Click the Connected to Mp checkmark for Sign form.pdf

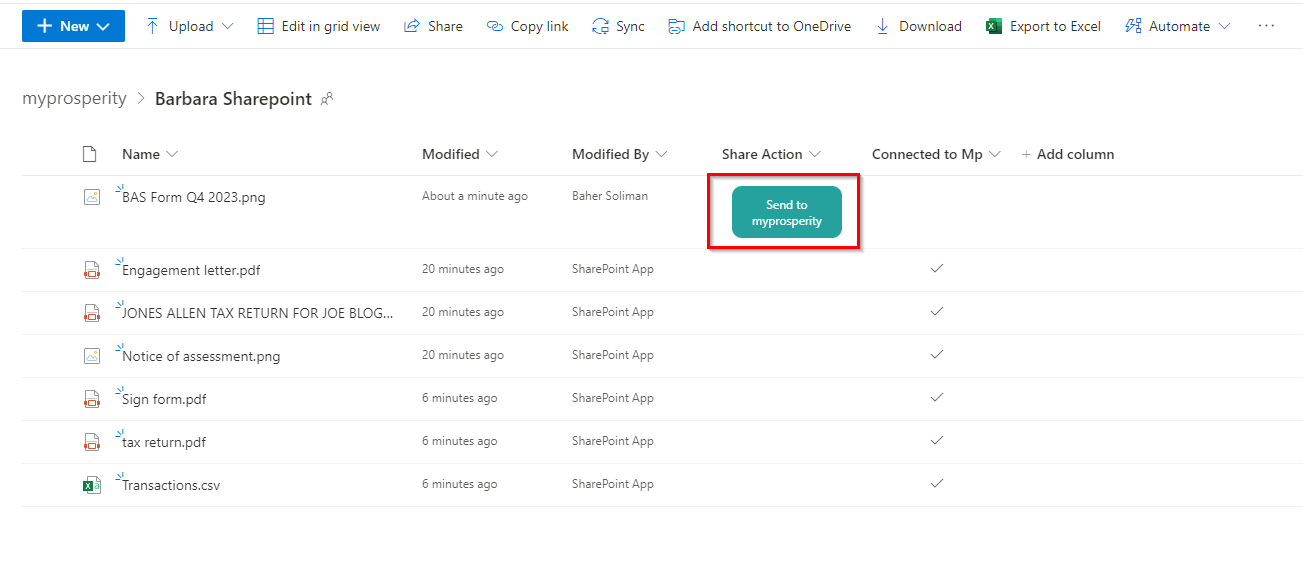(937, 398)
